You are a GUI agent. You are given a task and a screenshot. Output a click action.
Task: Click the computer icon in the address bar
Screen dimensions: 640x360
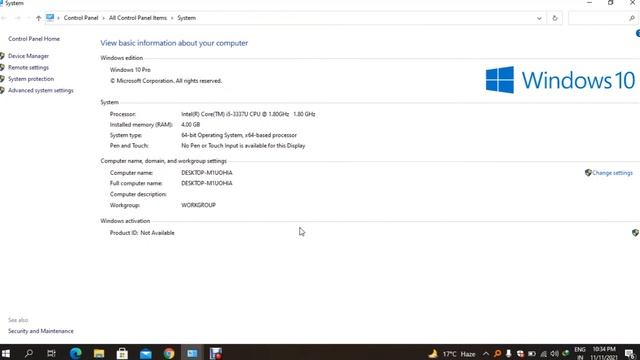click(x=50, y=18)
